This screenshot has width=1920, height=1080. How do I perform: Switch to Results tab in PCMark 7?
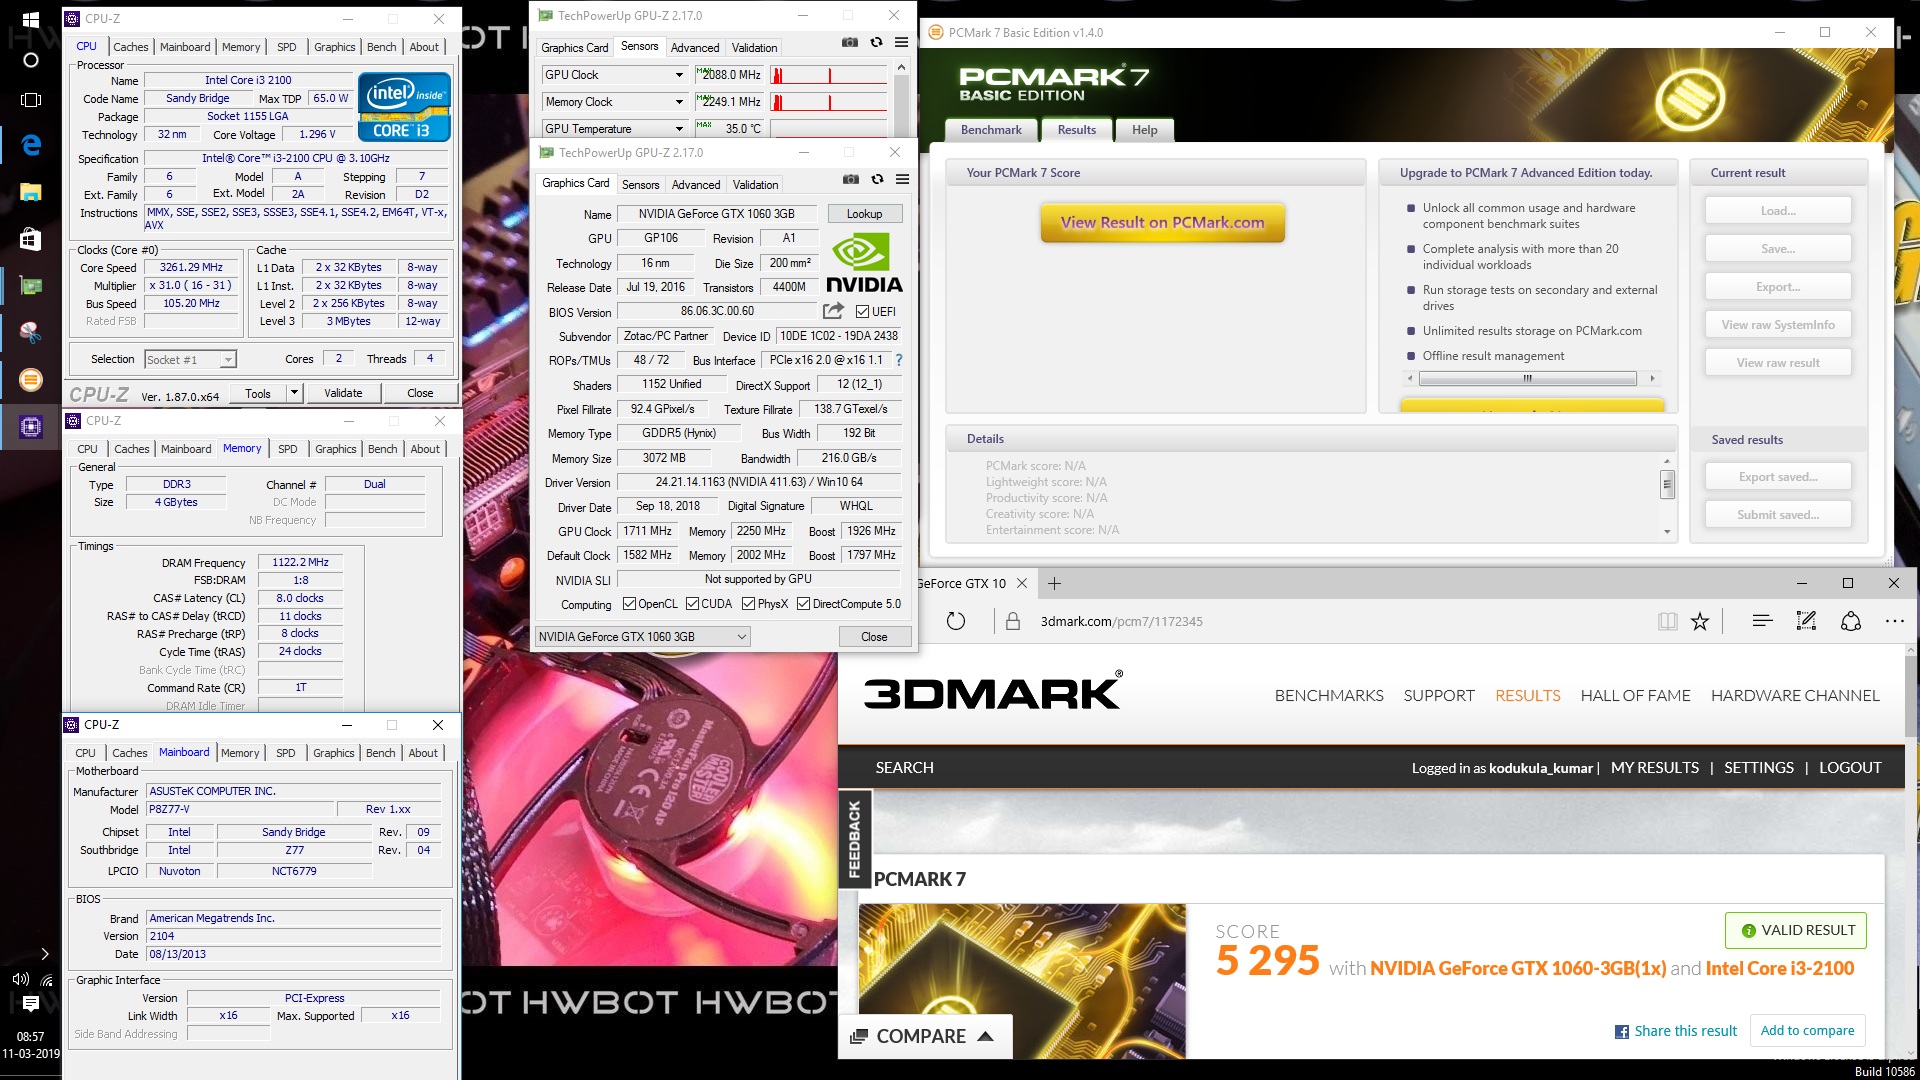(1077, 130)
